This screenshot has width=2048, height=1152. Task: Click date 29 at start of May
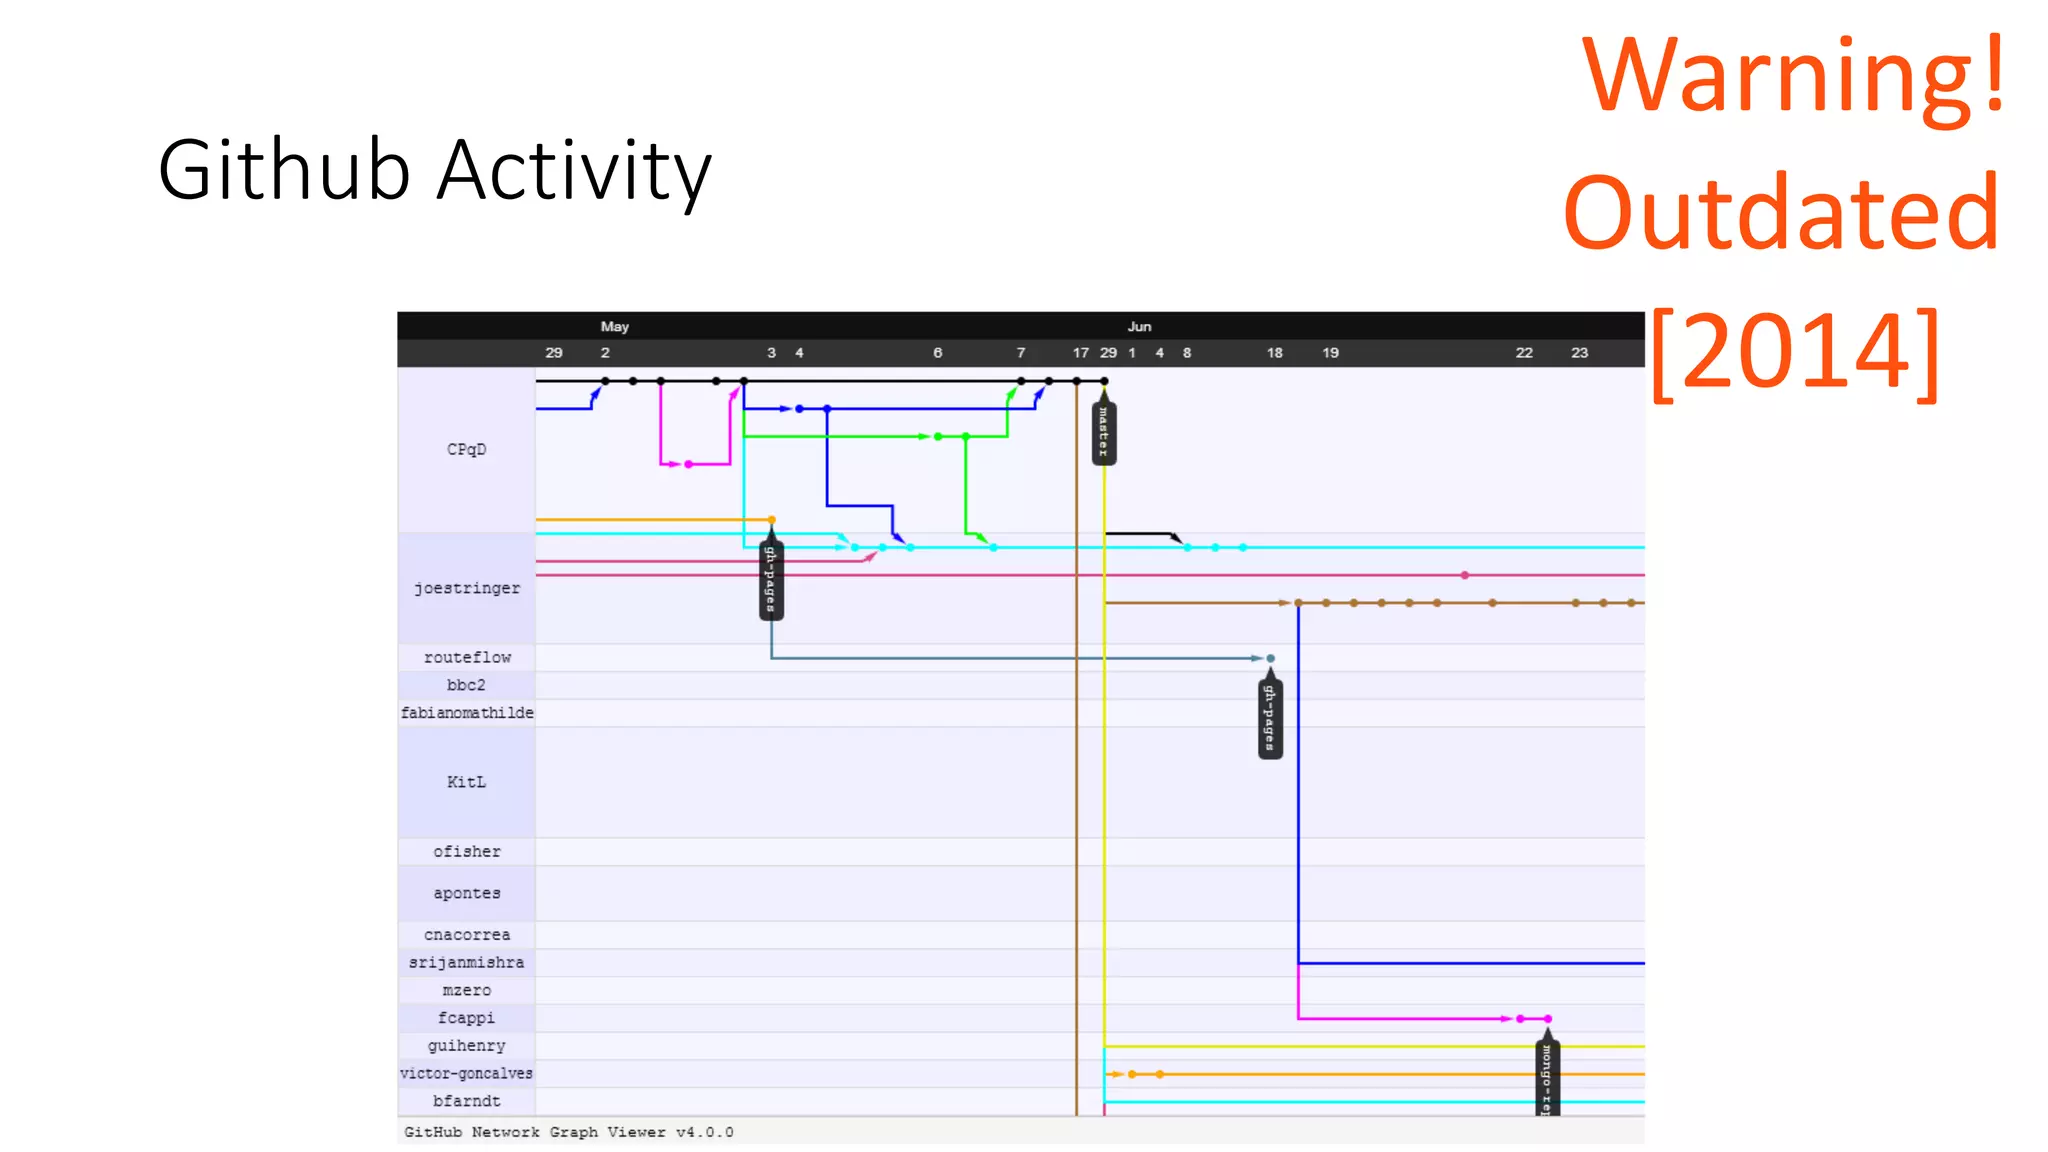[554, 353]
